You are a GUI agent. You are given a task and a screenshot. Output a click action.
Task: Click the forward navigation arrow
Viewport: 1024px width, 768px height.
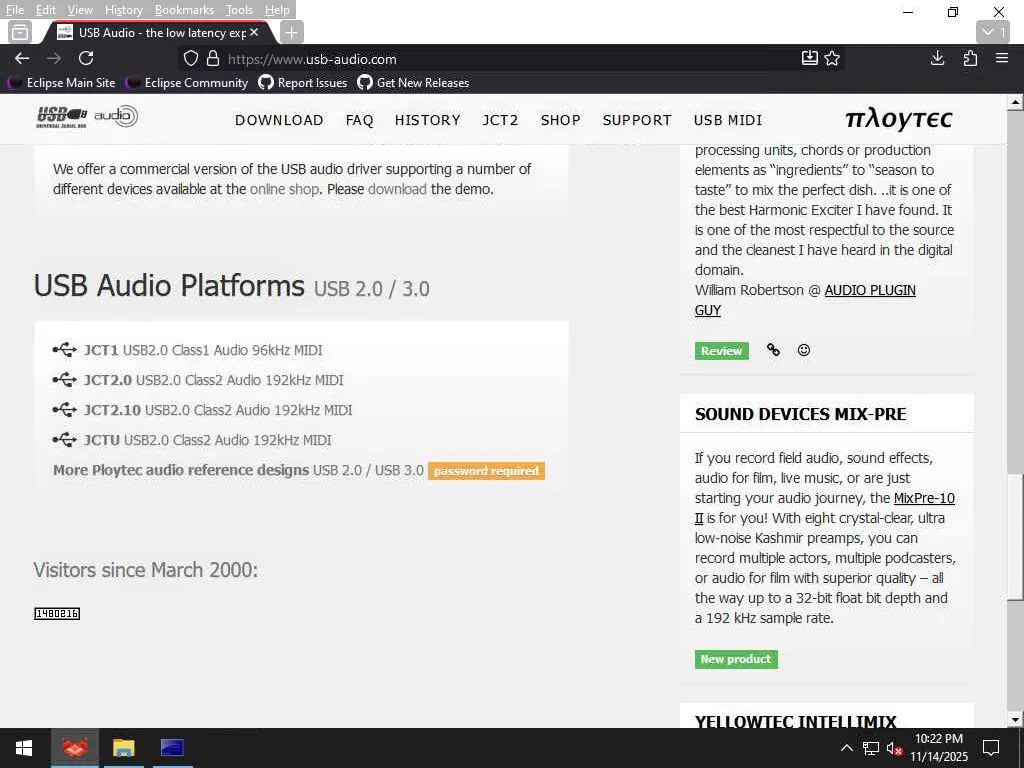[x=54, y=59]
